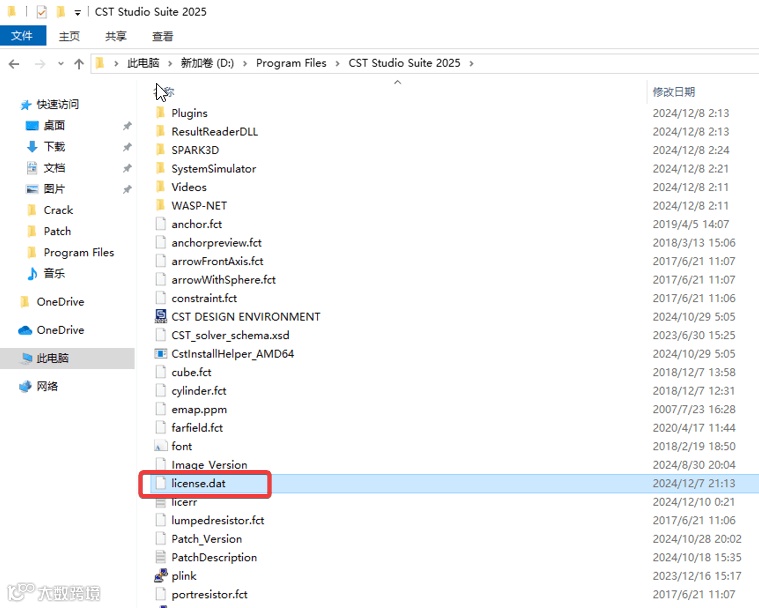The width and height of the screenshot is (759, 608).
Task: Click the anchor.fct file icon
Action: click(161, 224)
